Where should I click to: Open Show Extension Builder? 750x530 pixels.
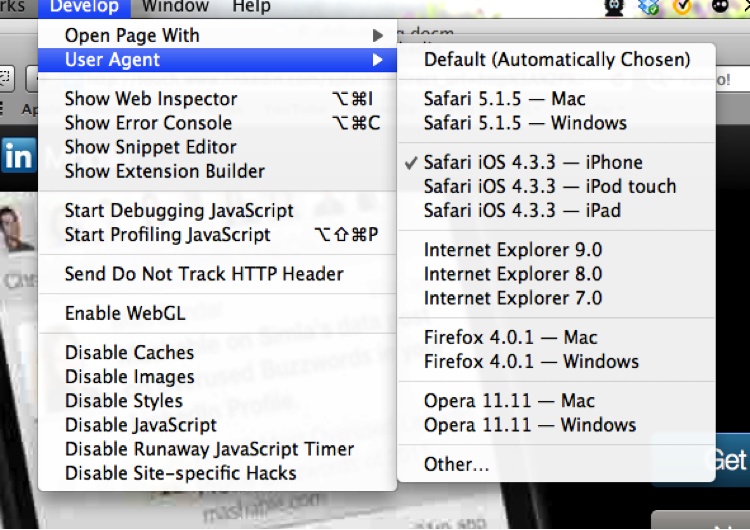click(217, 171)
